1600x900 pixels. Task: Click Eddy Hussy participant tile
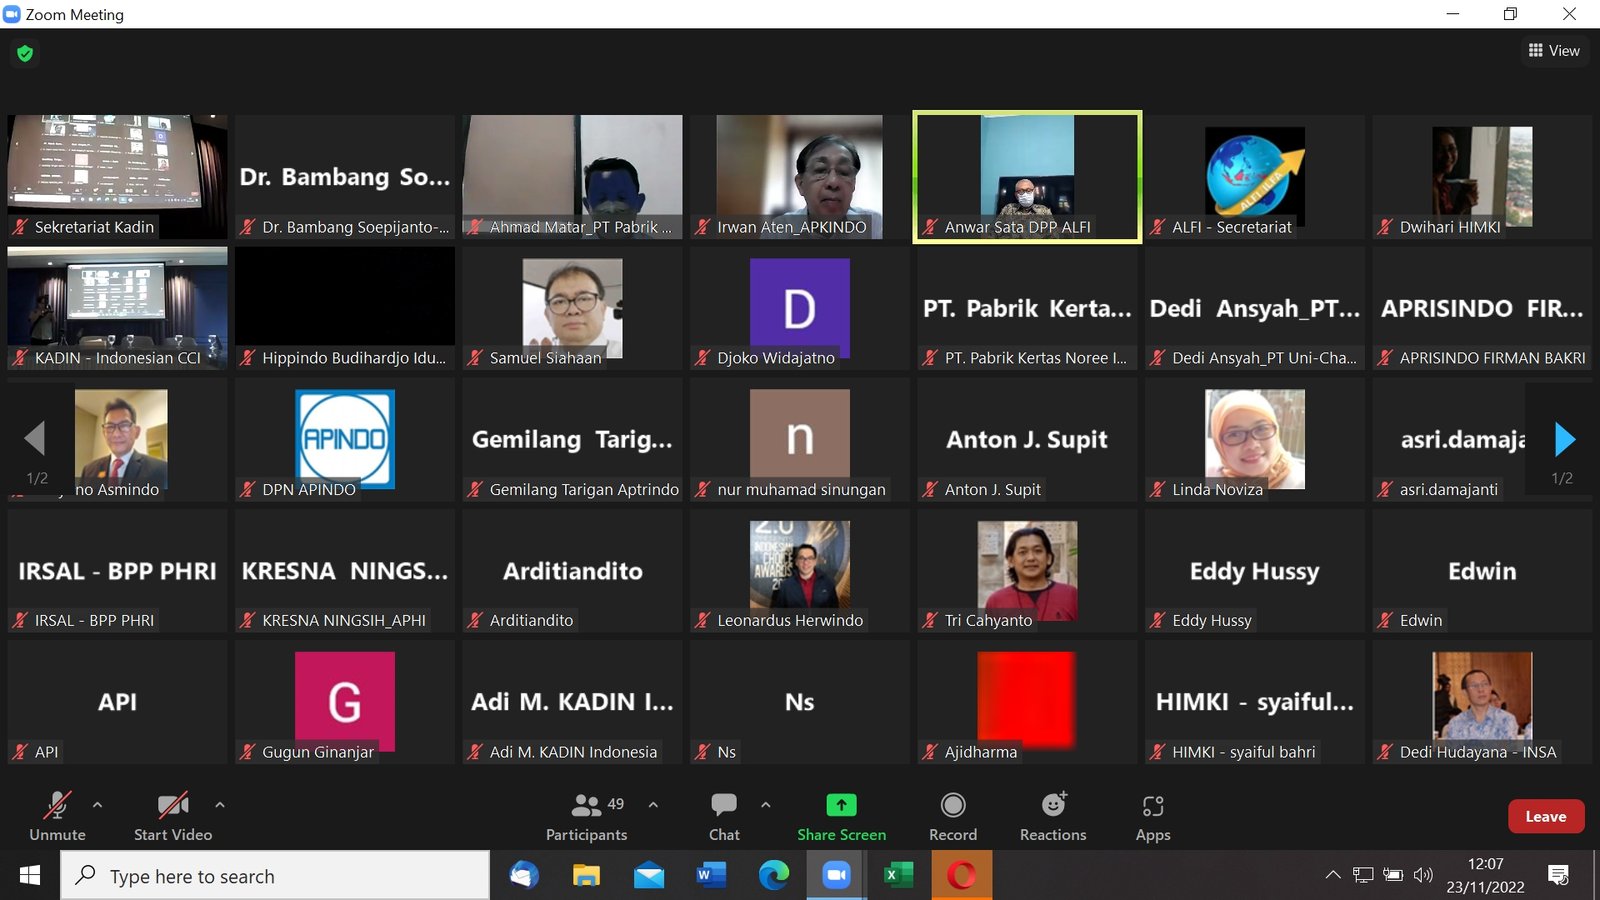tap(1255, 570)
